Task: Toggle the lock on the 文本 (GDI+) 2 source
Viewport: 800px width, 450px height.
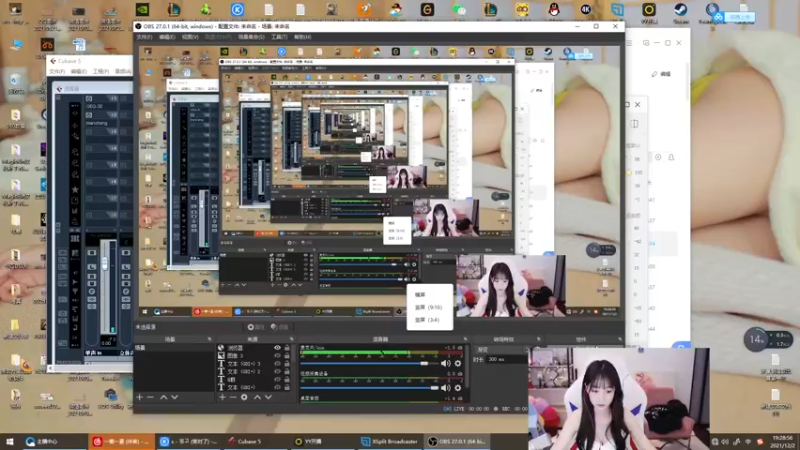Action: pyautogui.click(x=287, y=371)
